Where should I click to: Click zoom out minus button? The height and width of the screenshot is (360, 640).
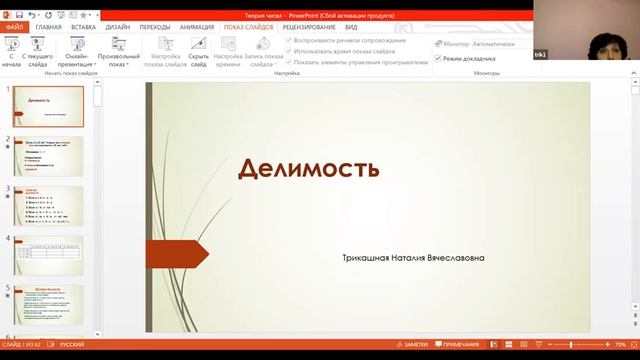(550, 344)
